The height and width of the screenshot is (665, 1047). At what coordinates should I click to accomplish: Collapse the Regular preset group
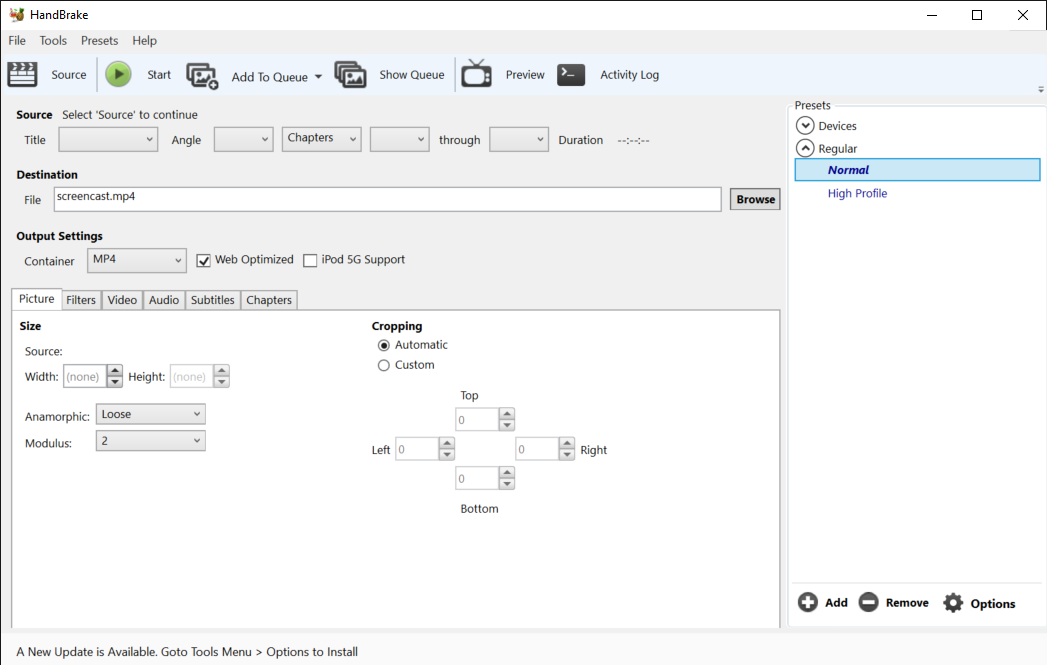[805, 148]
